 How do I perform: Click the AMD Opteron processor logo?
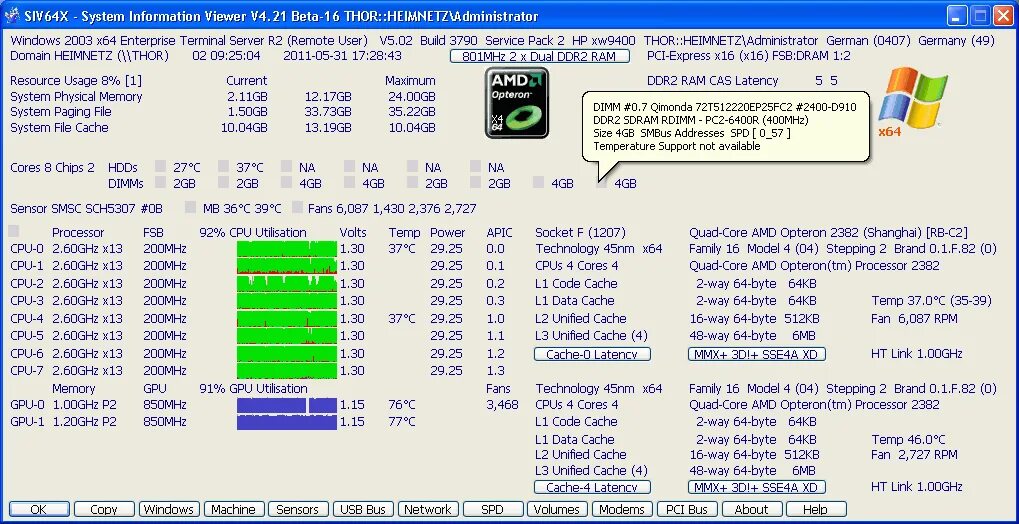click(517, 103)
